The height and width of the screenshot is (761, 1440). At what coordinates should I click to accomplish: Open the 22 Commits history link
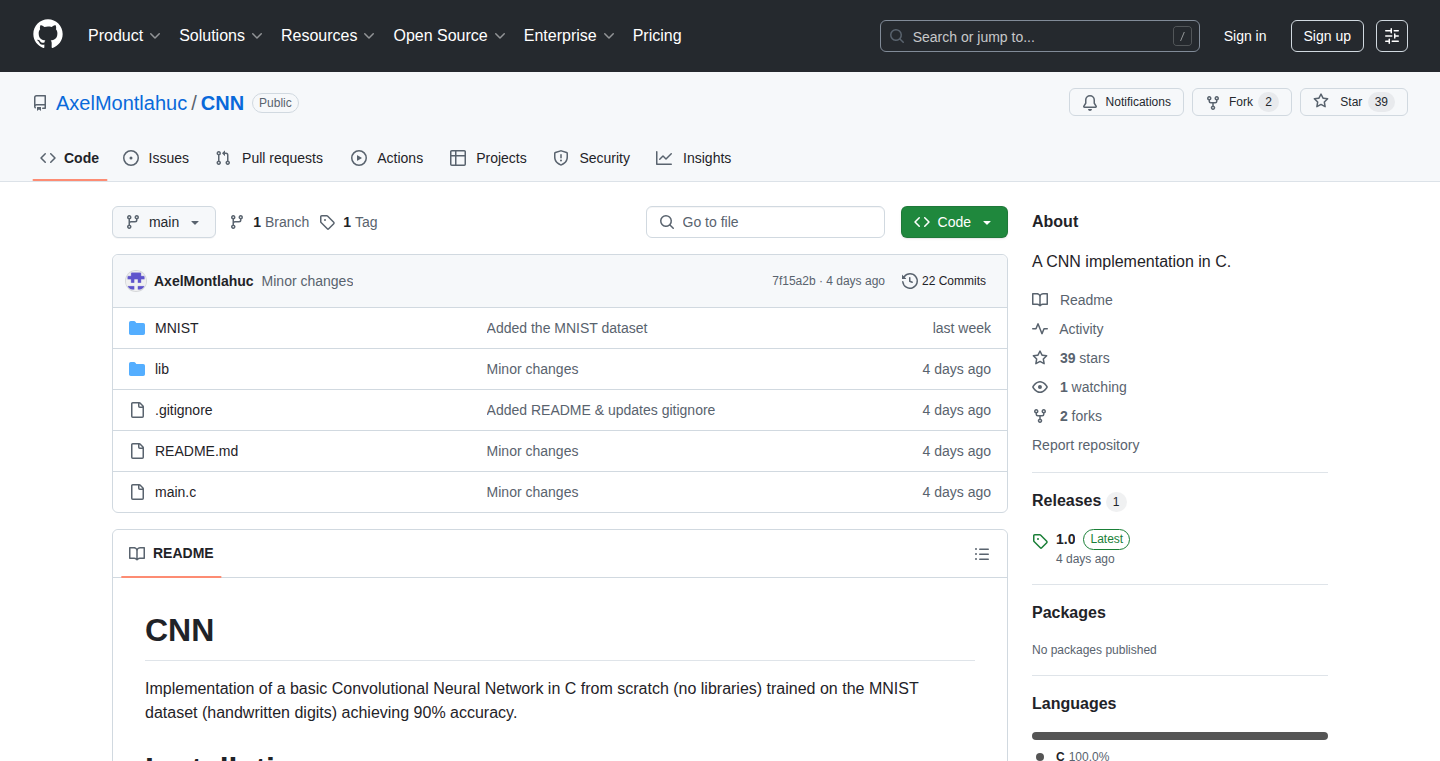(x=944, y=281)
